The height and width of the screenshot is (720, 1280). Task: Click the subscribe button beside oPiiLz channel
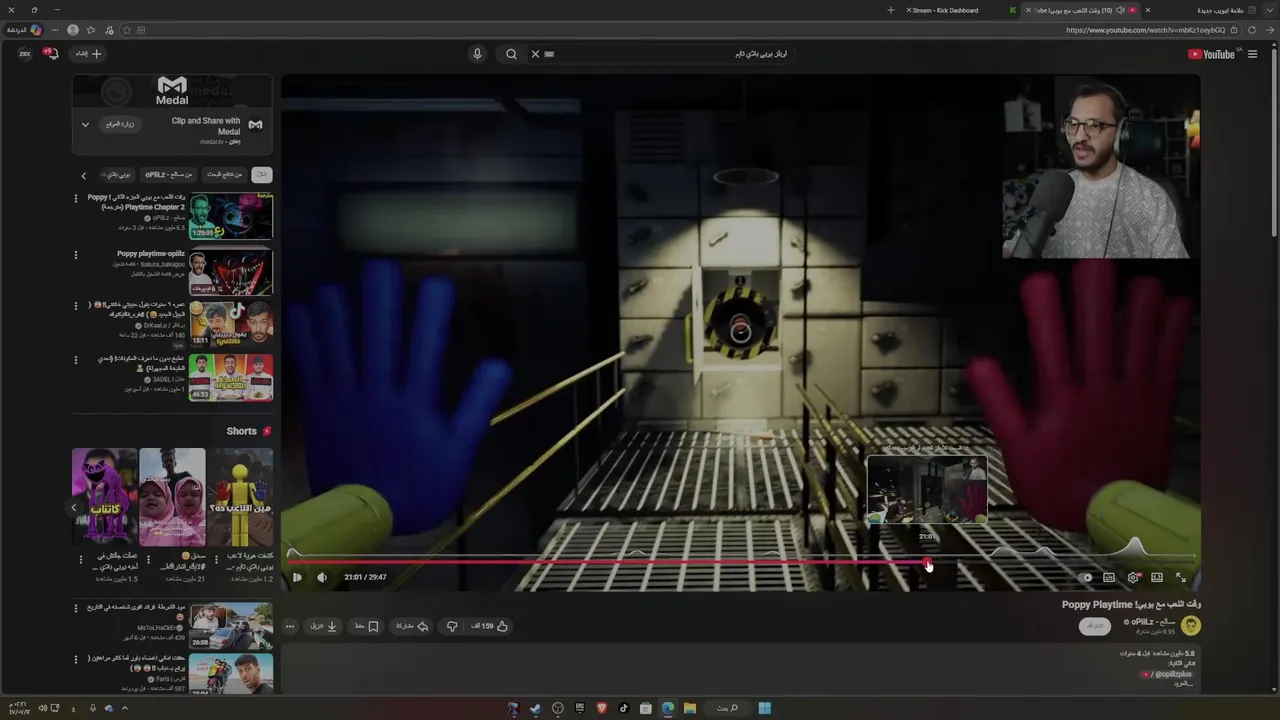pyautogui.click(x=1095, y=626)
